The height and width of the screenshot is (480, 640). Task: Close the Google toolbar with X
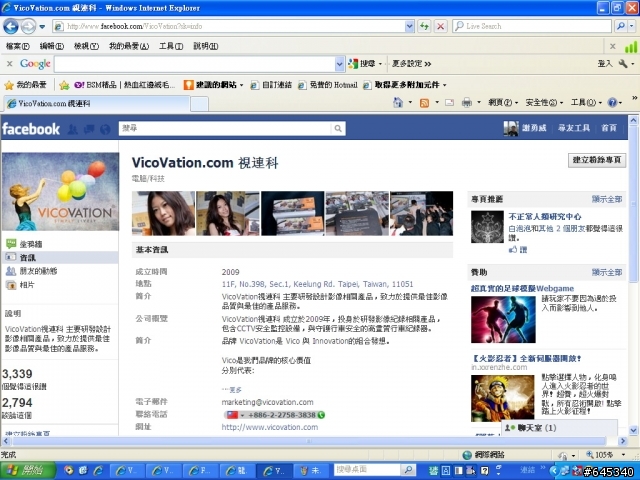coord(9,63)
